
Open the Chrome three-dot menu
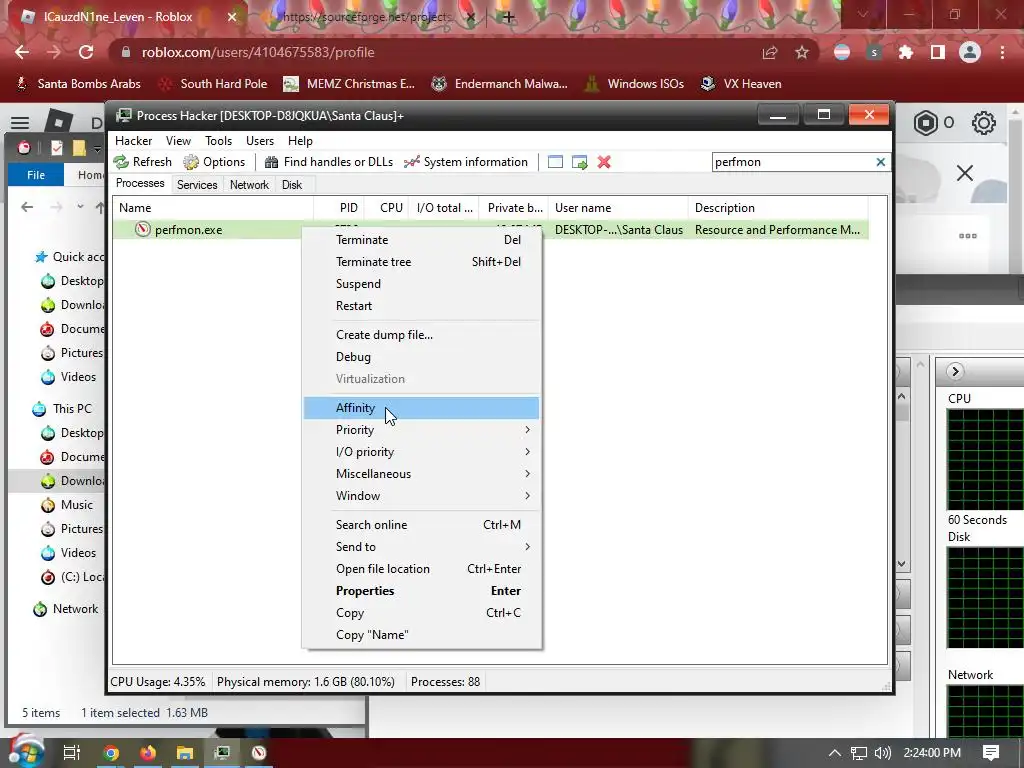click(1002, 52)
